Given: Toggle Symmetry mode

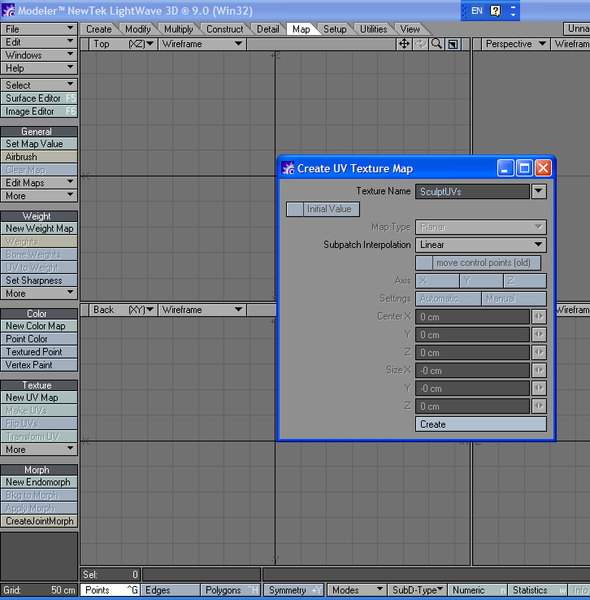Looking at the screenshot, I should tap(293, 590).
